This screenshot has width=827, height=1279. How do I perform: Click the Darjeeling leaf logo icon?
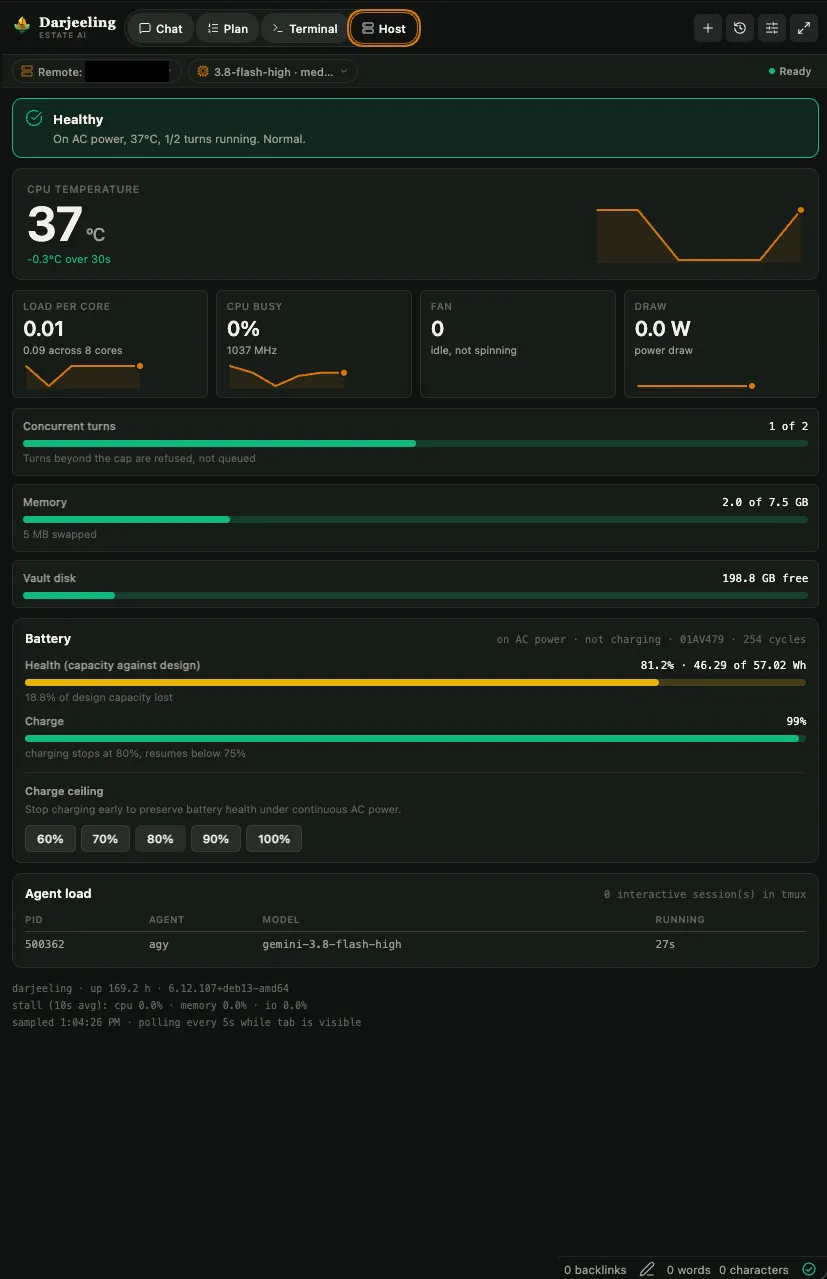coord(22,23)
